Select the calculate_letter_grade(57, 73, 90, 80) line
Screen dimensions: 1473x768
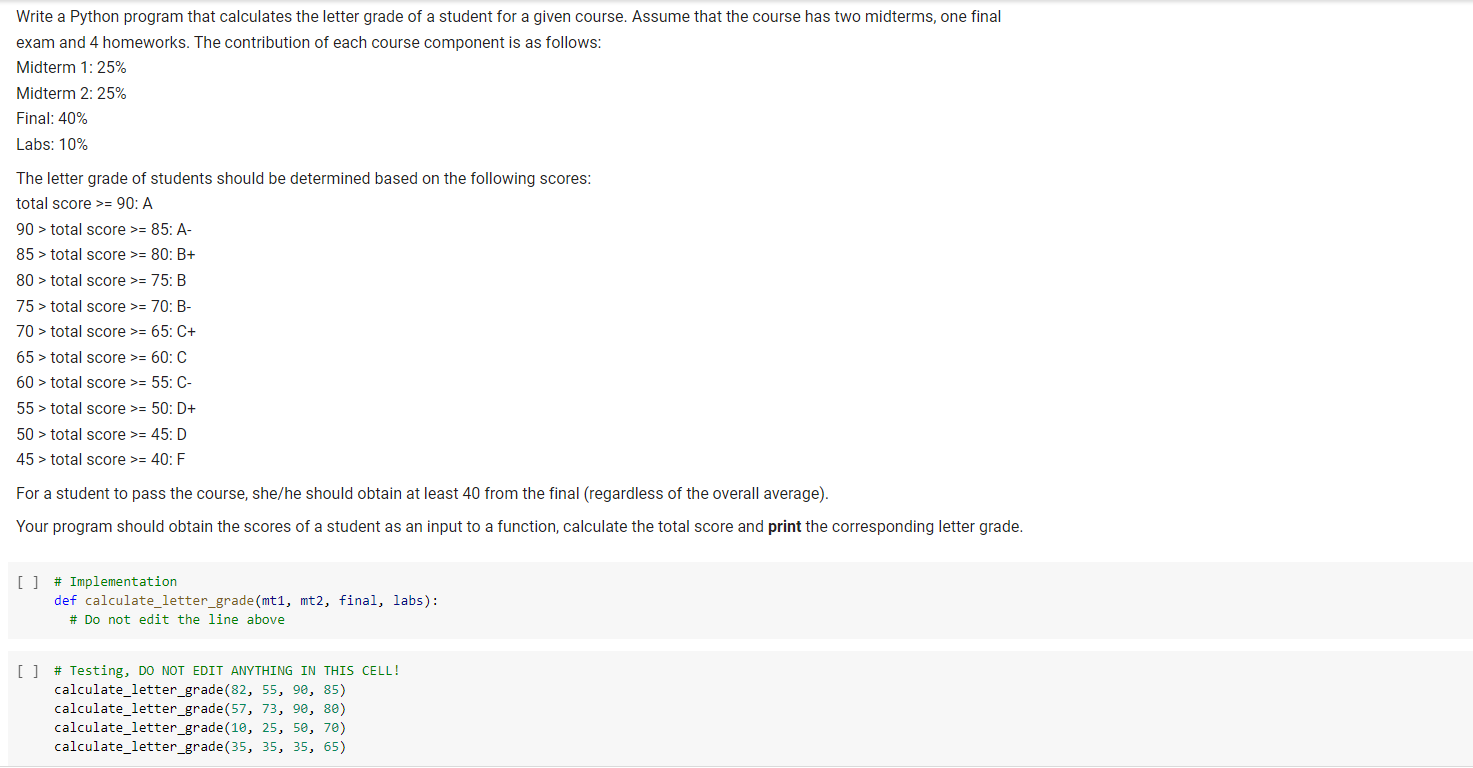click(200, 709)
